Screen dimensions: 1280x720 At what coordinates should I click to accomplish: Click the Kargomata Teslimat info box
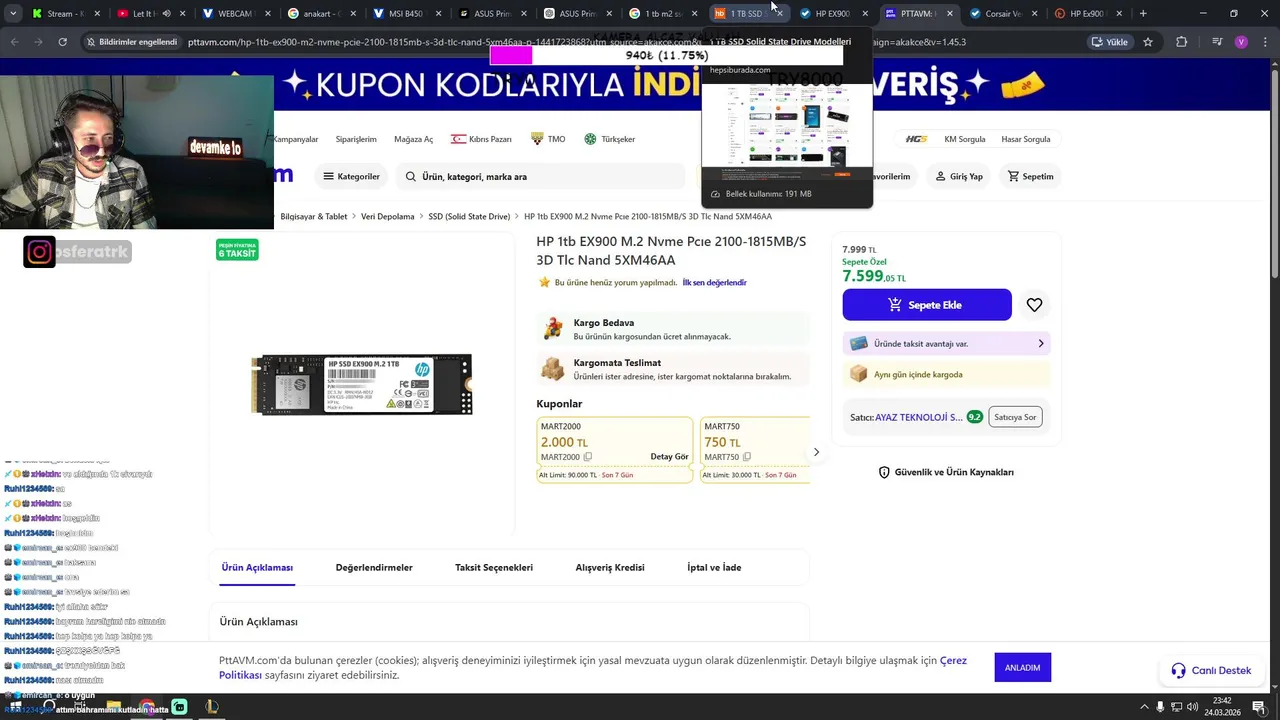673,369
